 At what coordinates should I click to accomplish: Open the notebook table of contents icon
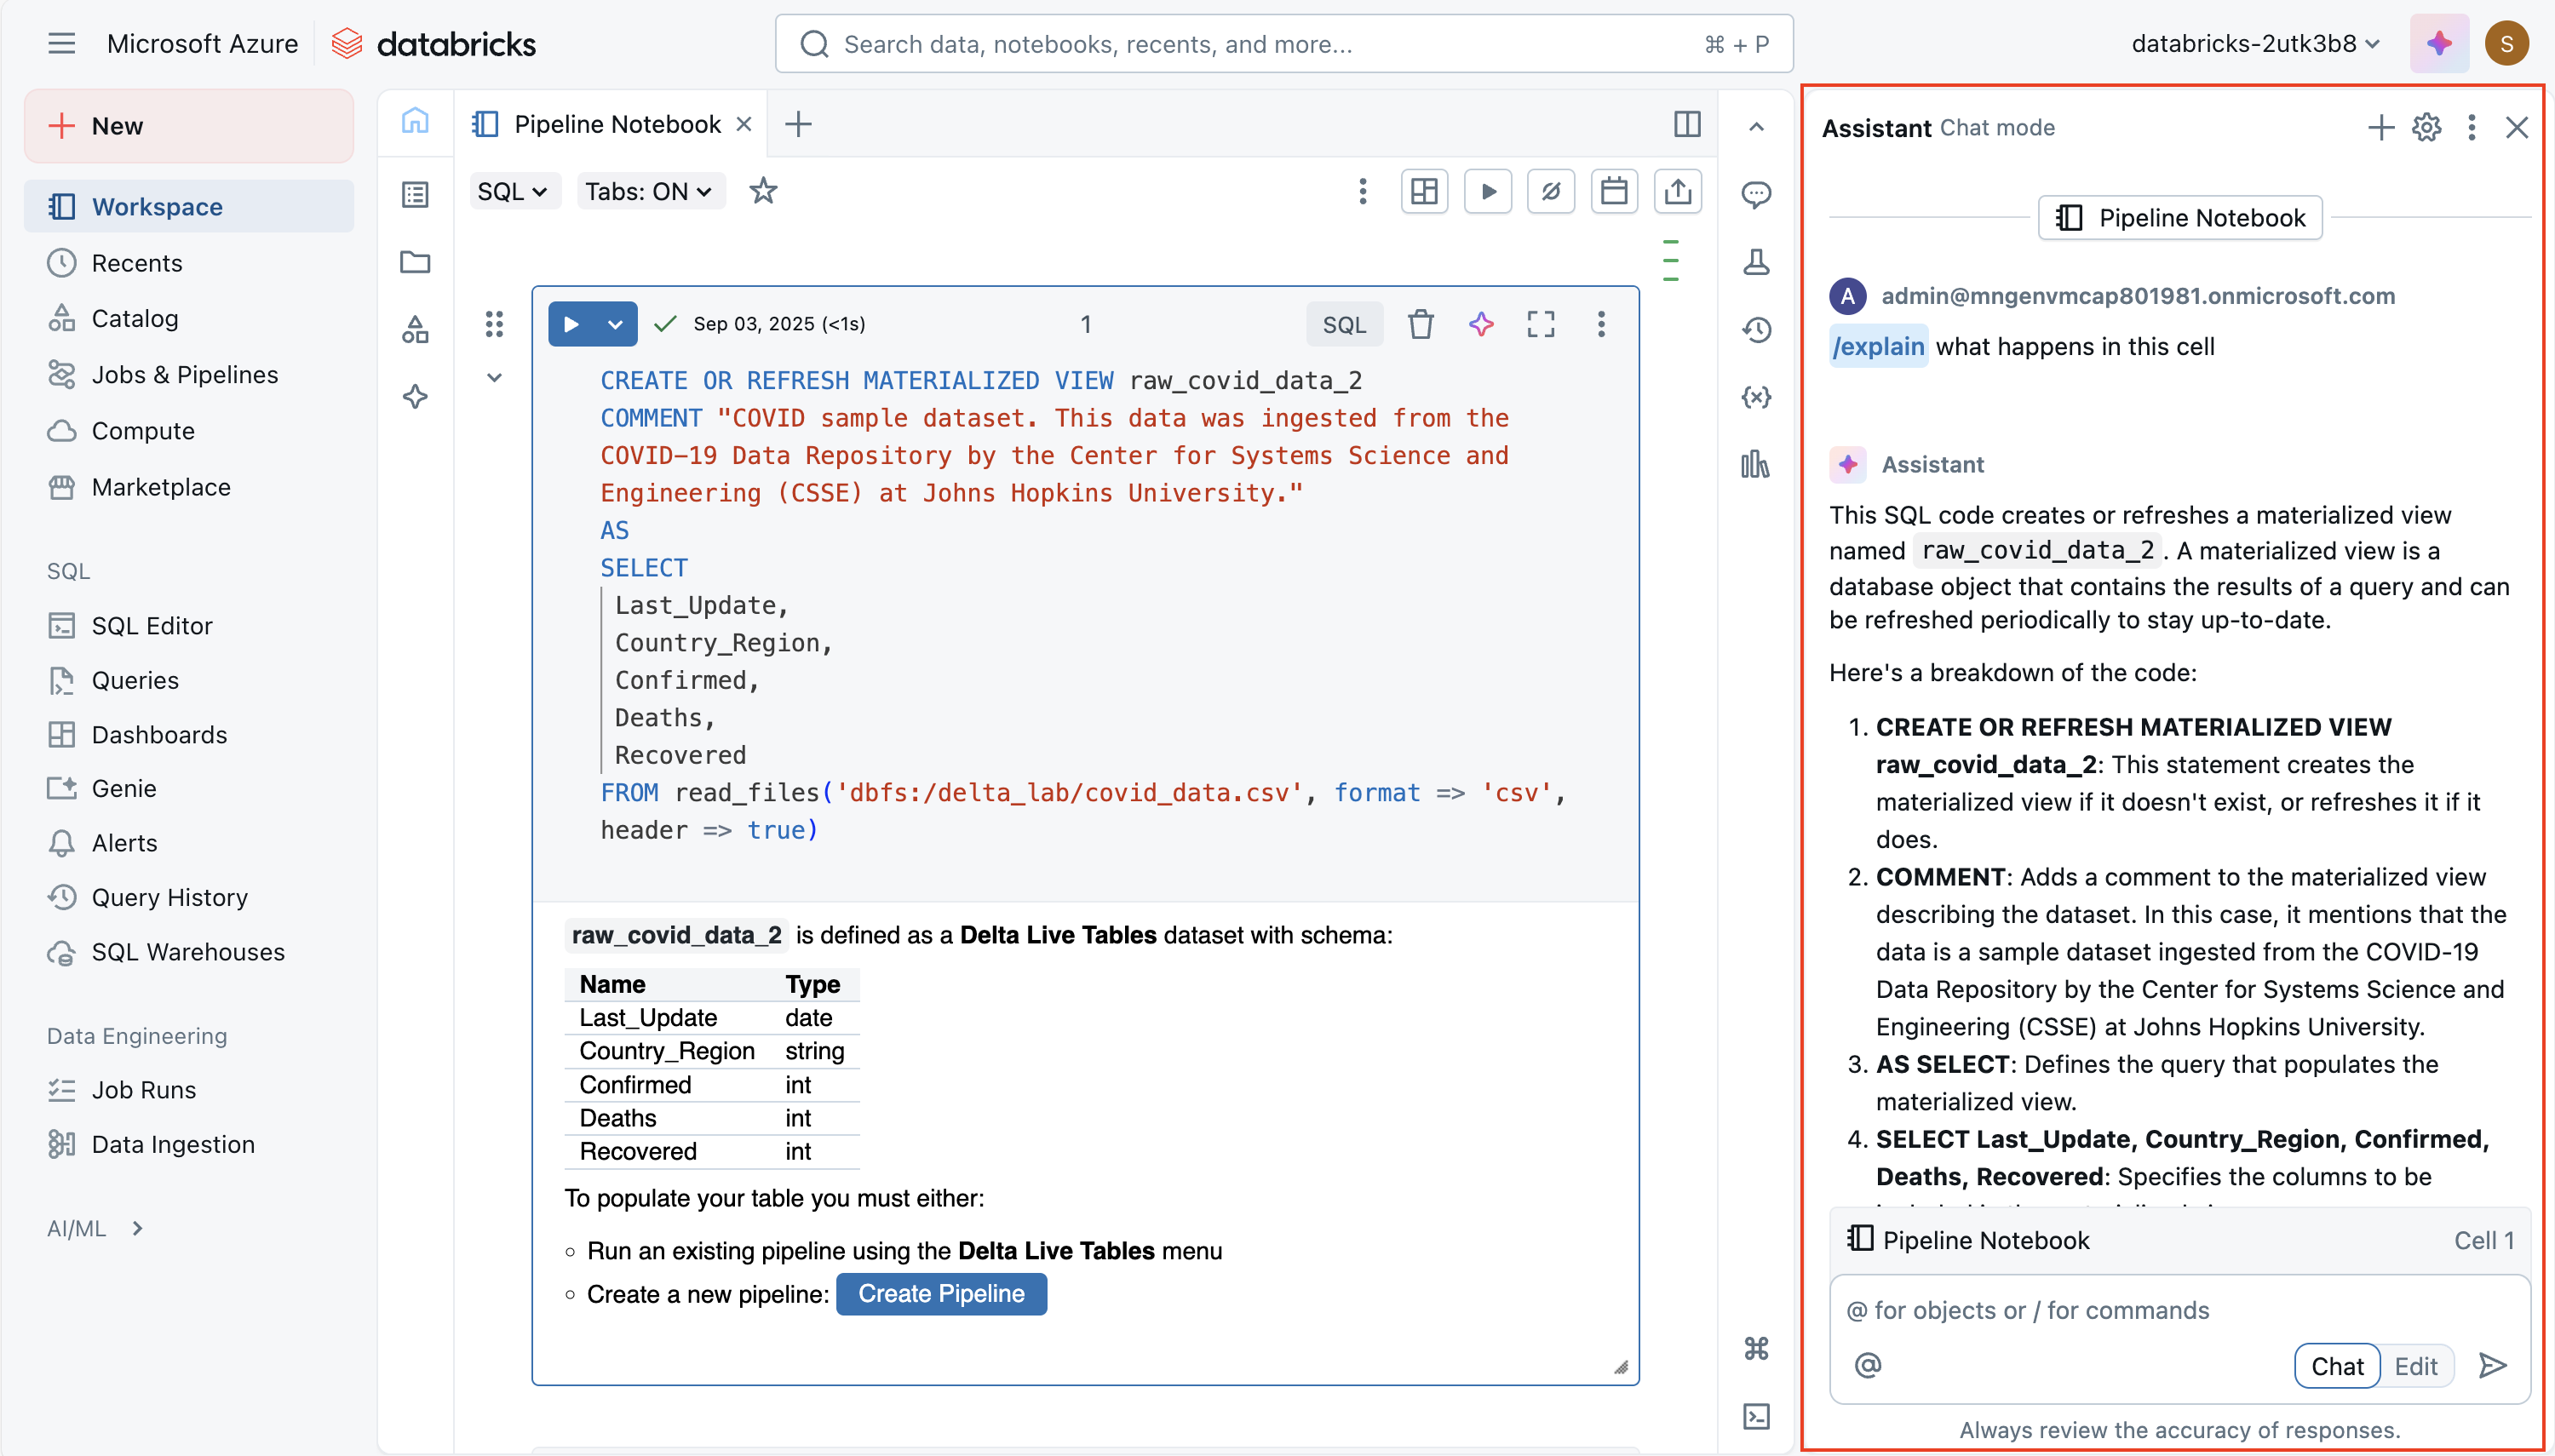pyautogui.click(x=415, y=195)
